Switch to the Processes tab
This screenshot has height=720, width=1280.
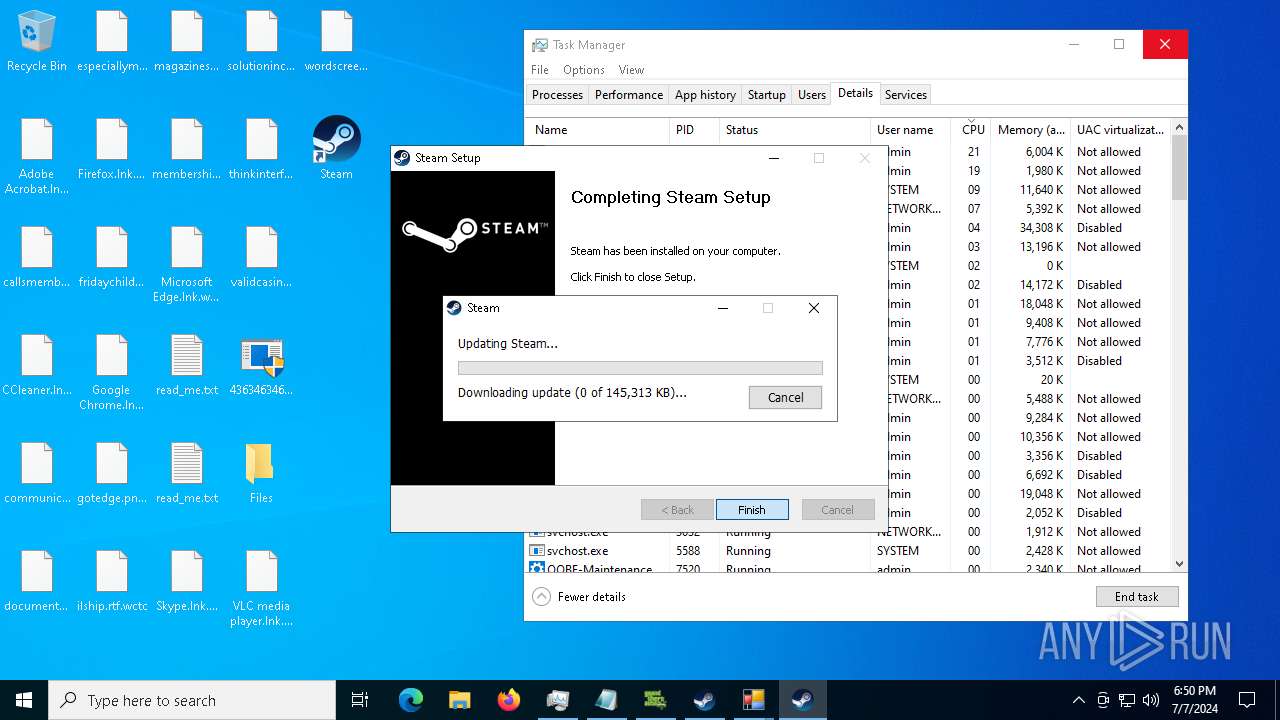557,95
